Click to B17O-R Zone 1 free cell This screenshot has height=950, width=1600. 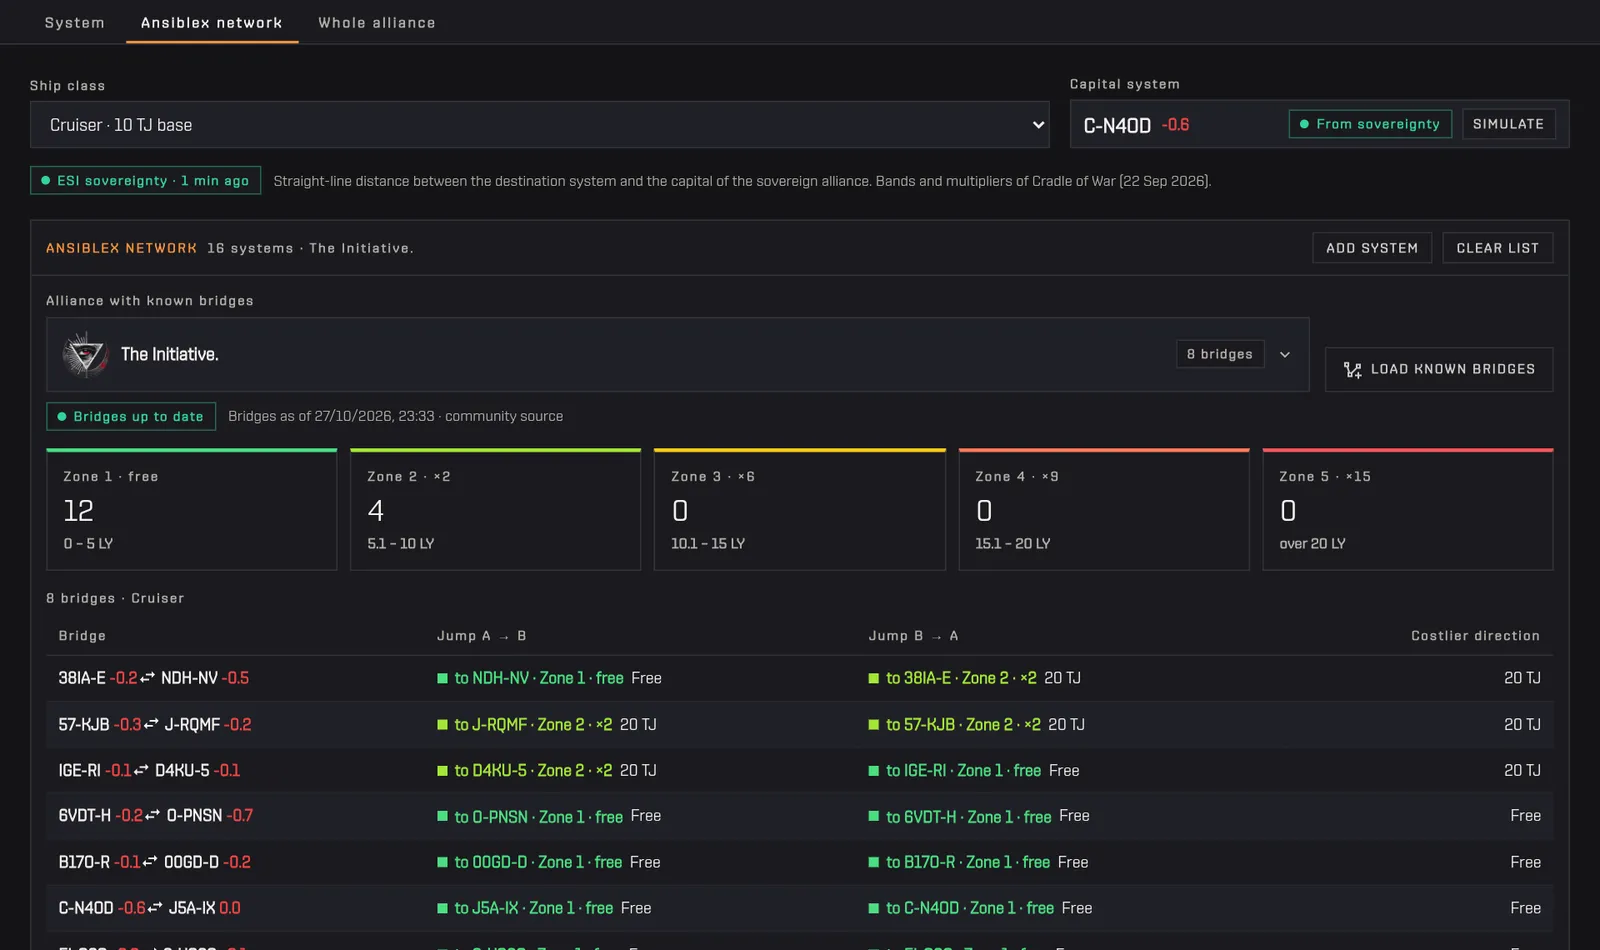979,862
